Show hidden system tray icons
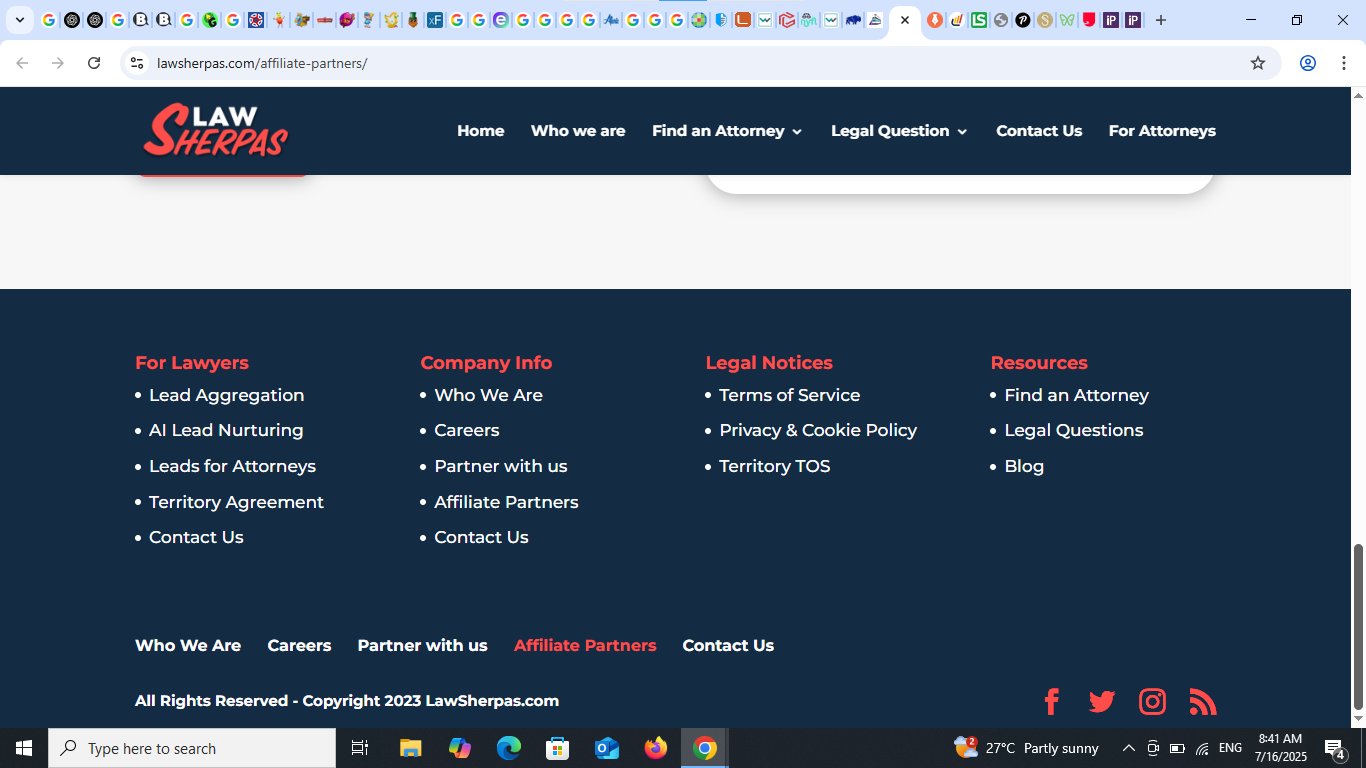The image size is (1366, 768). [x=1128, y=748]
